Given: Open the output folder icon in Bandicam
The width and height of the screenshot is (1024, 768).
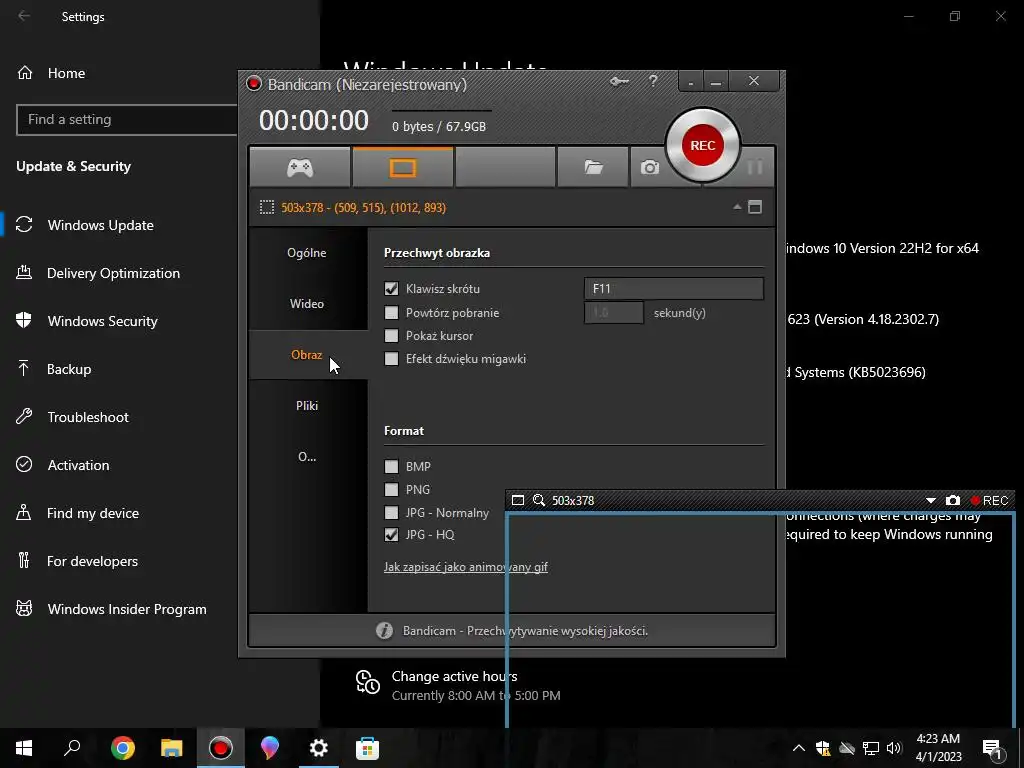Looking at the screenshot, I should click(x=593, y=168).
